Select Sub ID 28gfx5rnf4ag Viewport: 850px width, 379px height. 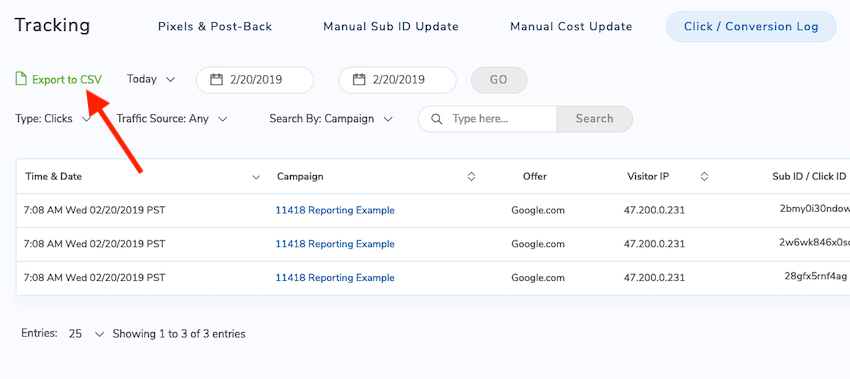[x=815, y=277]
